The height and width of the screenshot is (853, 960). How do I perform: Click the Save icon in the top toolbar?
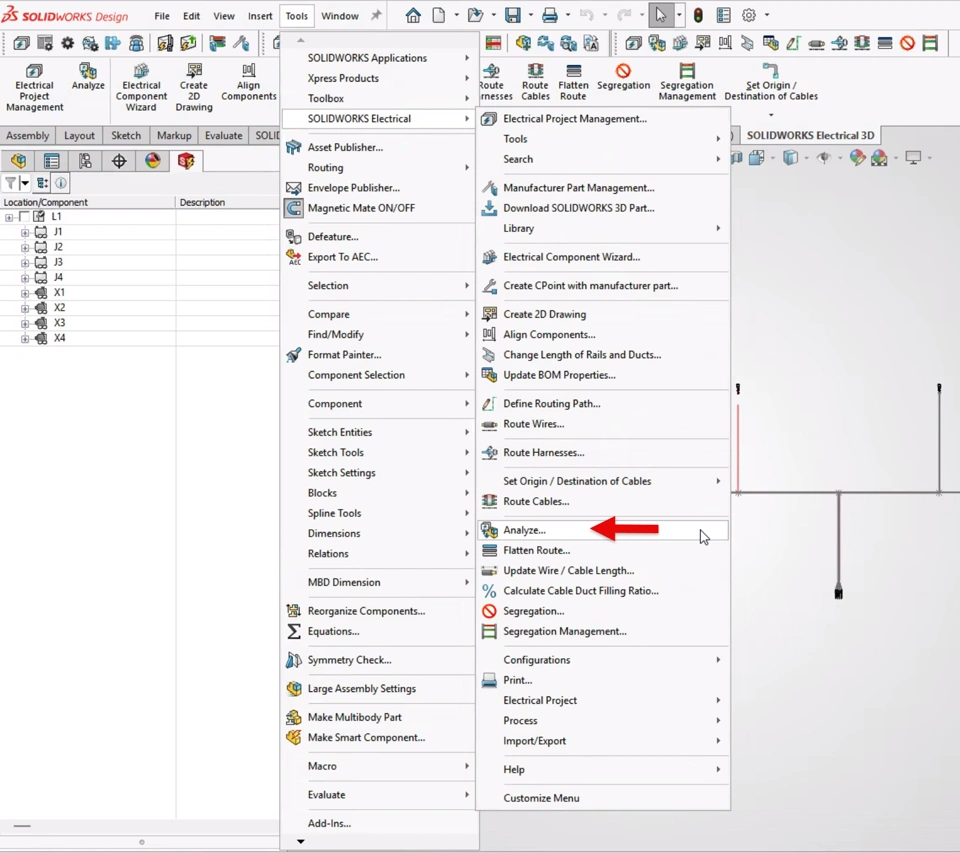pos(512,15)
